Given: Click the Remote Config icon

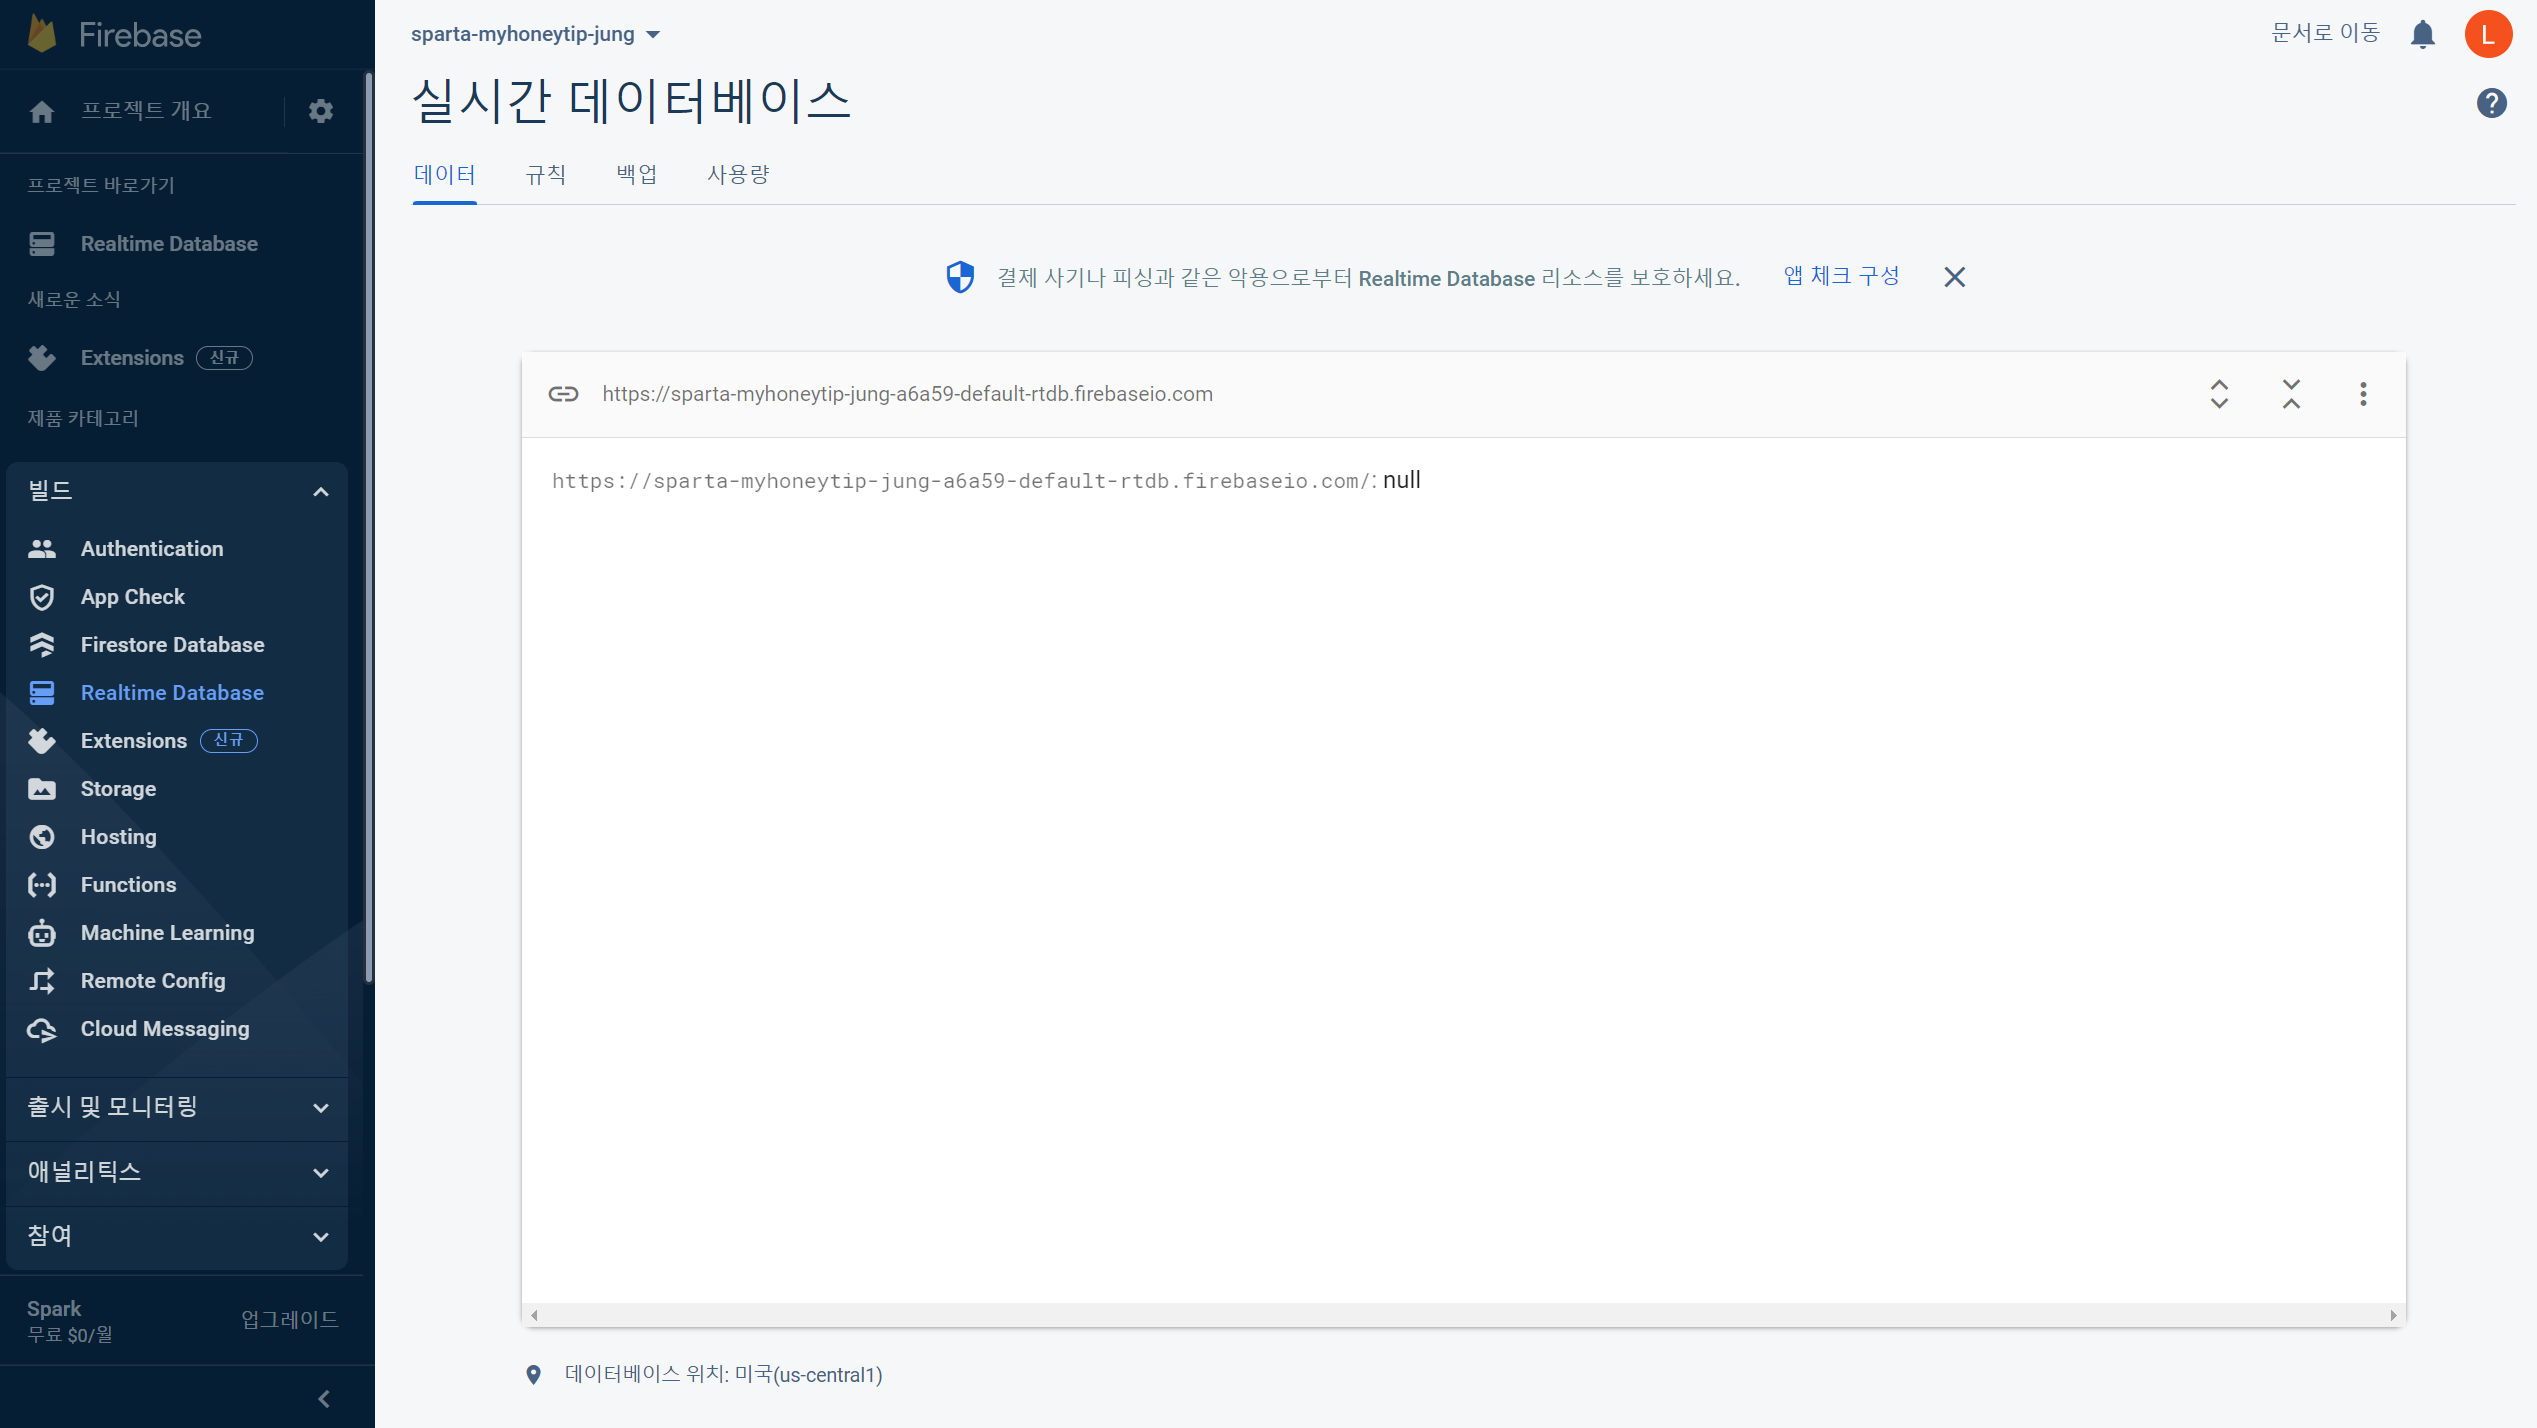Looking at the screenshot, I should tap(42, 981).
